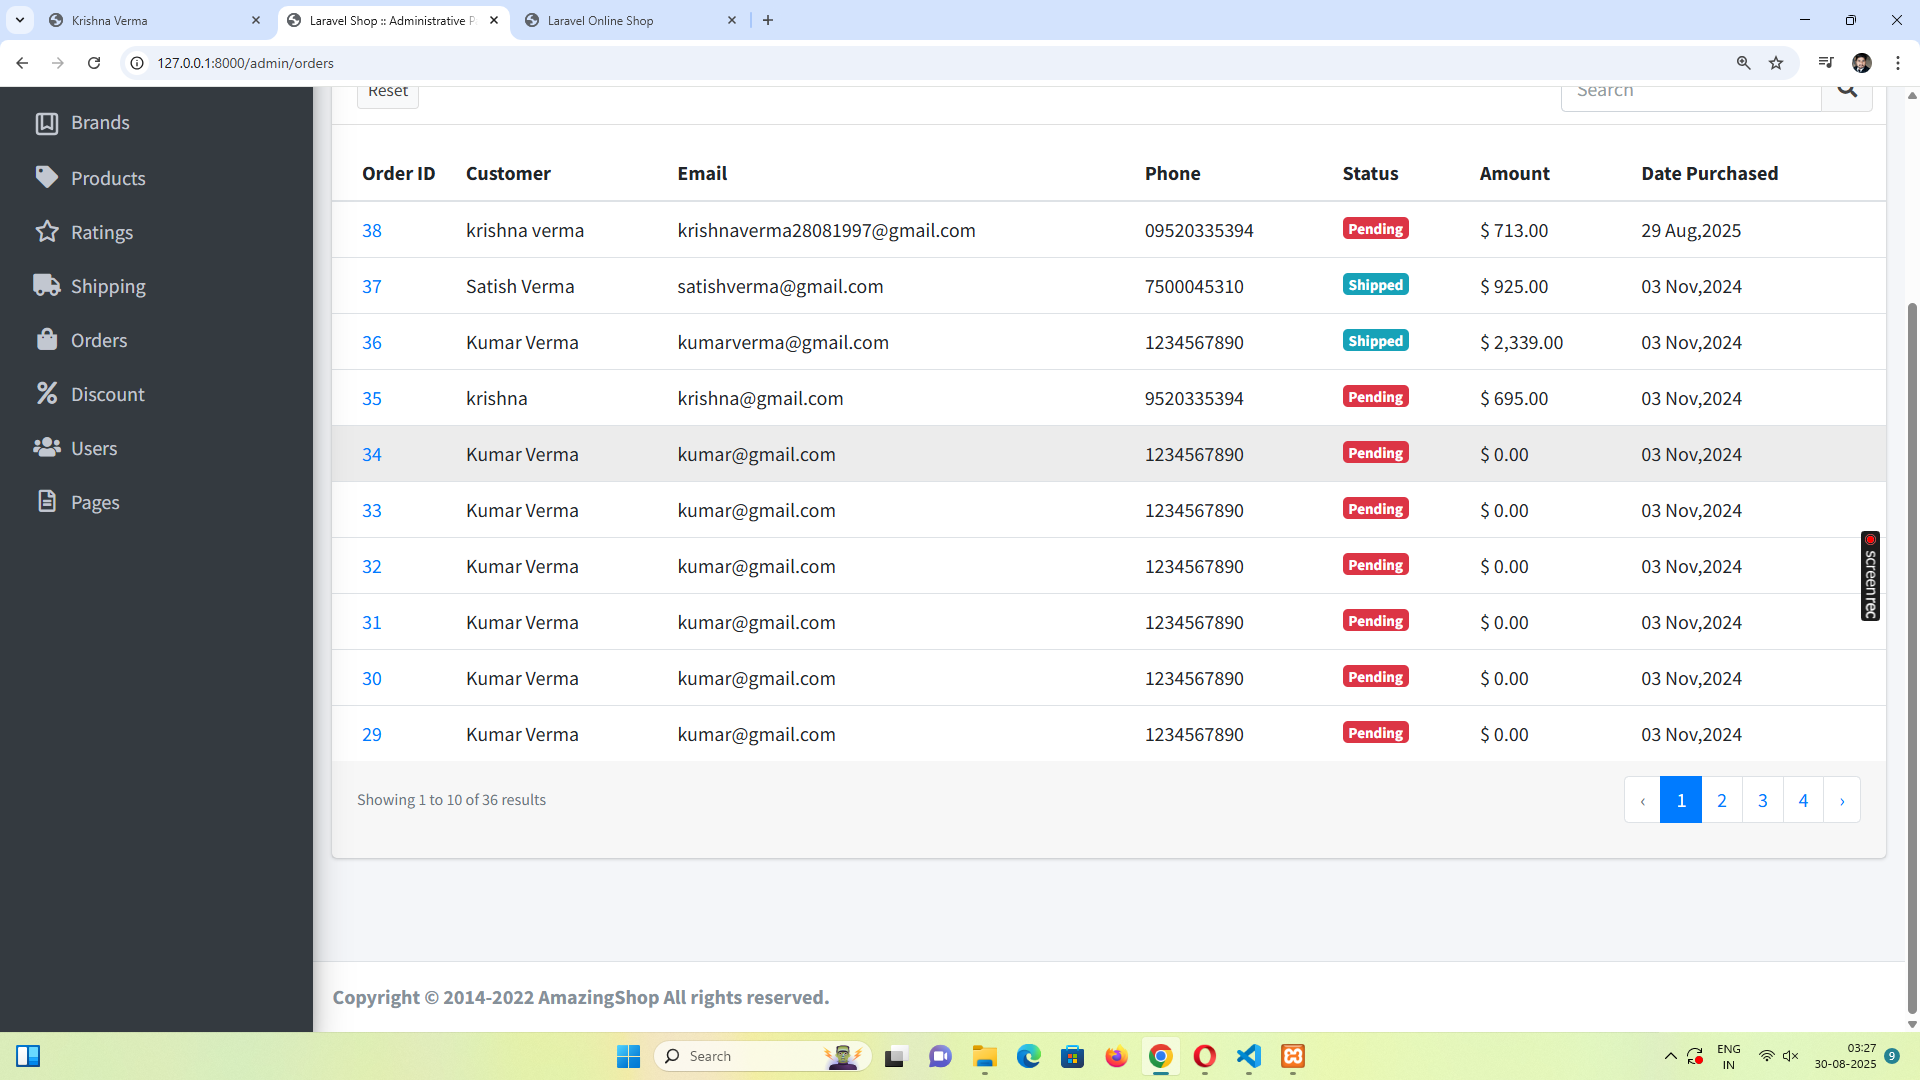Go to pagination page 3

[x=1763, y=800]
